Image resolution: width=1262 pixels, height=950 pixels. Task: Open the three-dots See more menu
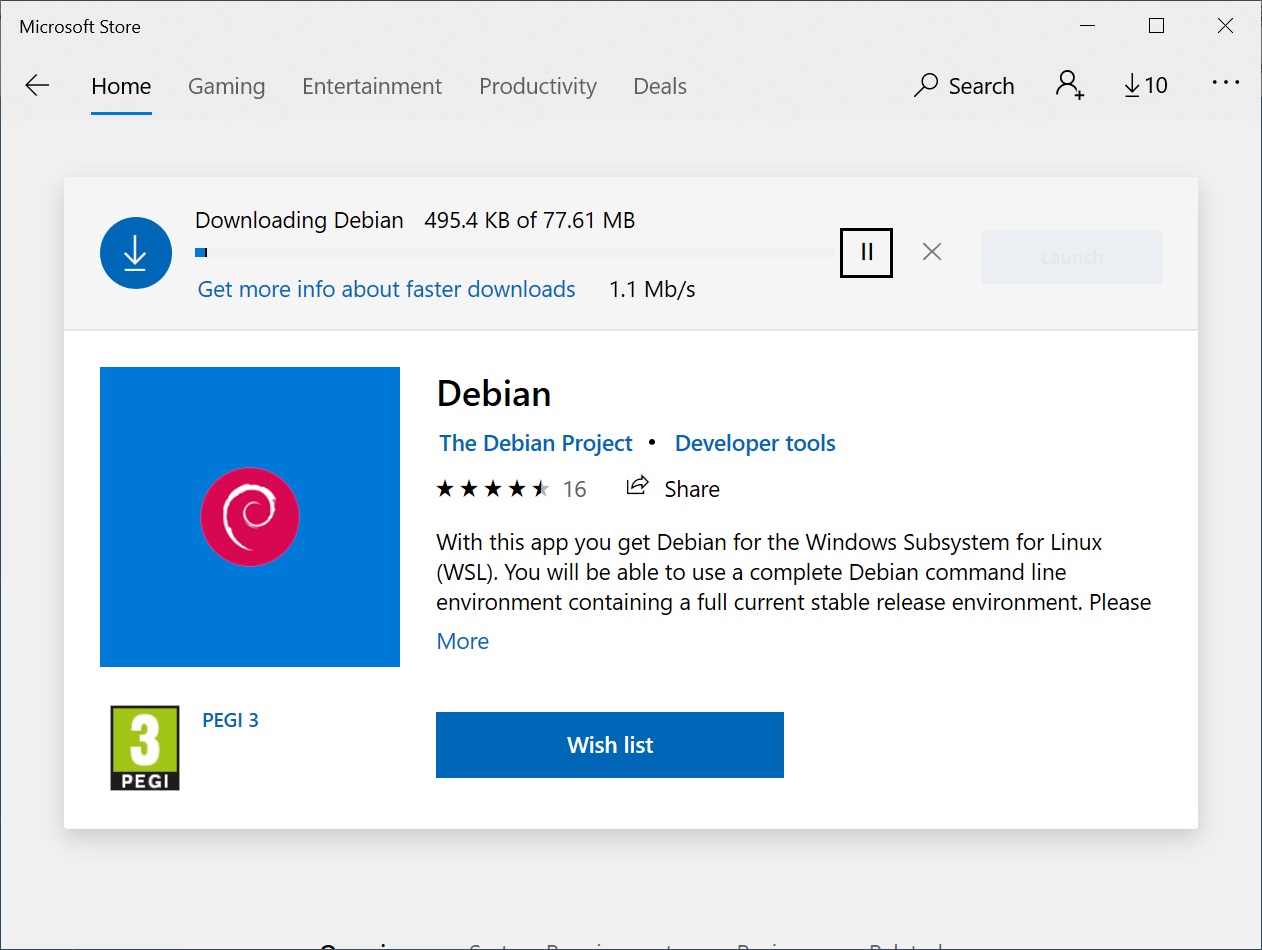(1226, 84)
